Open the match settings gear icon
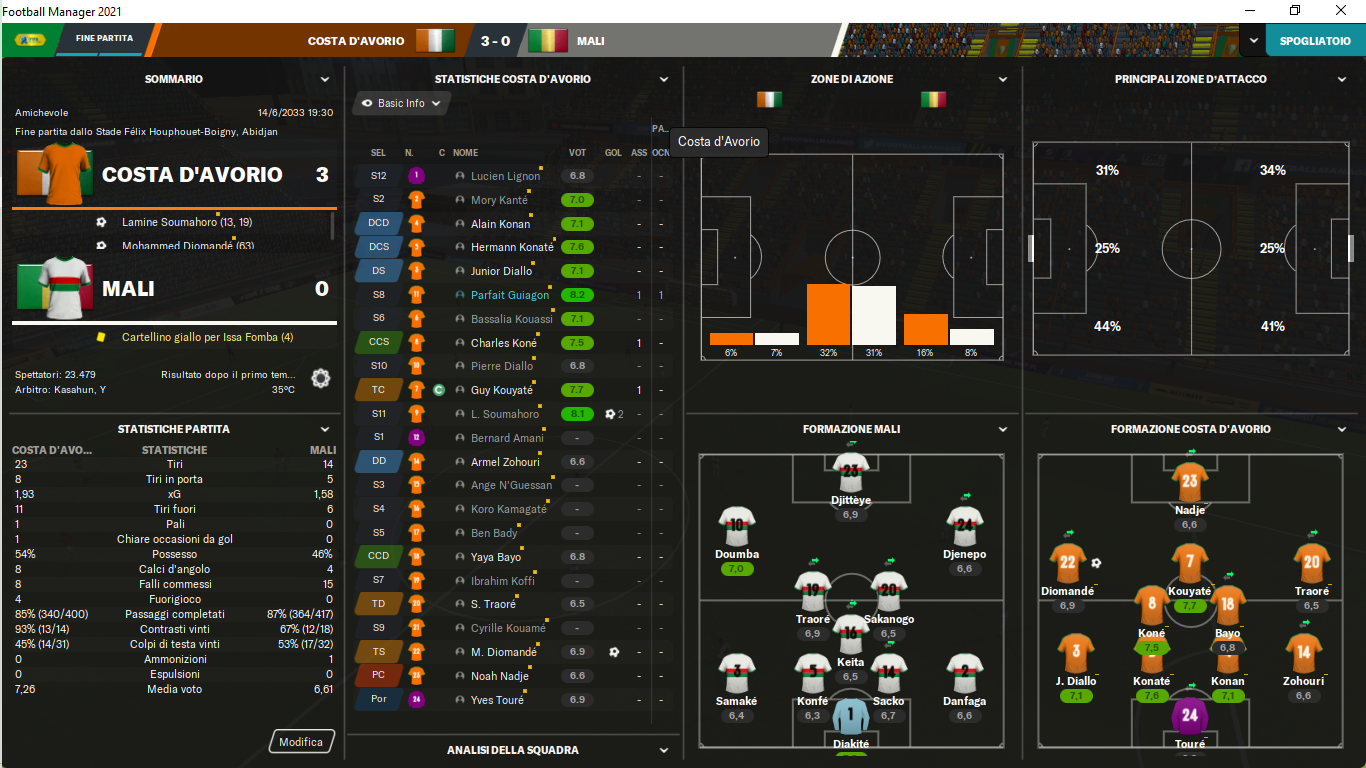 (x=320, y=378)
